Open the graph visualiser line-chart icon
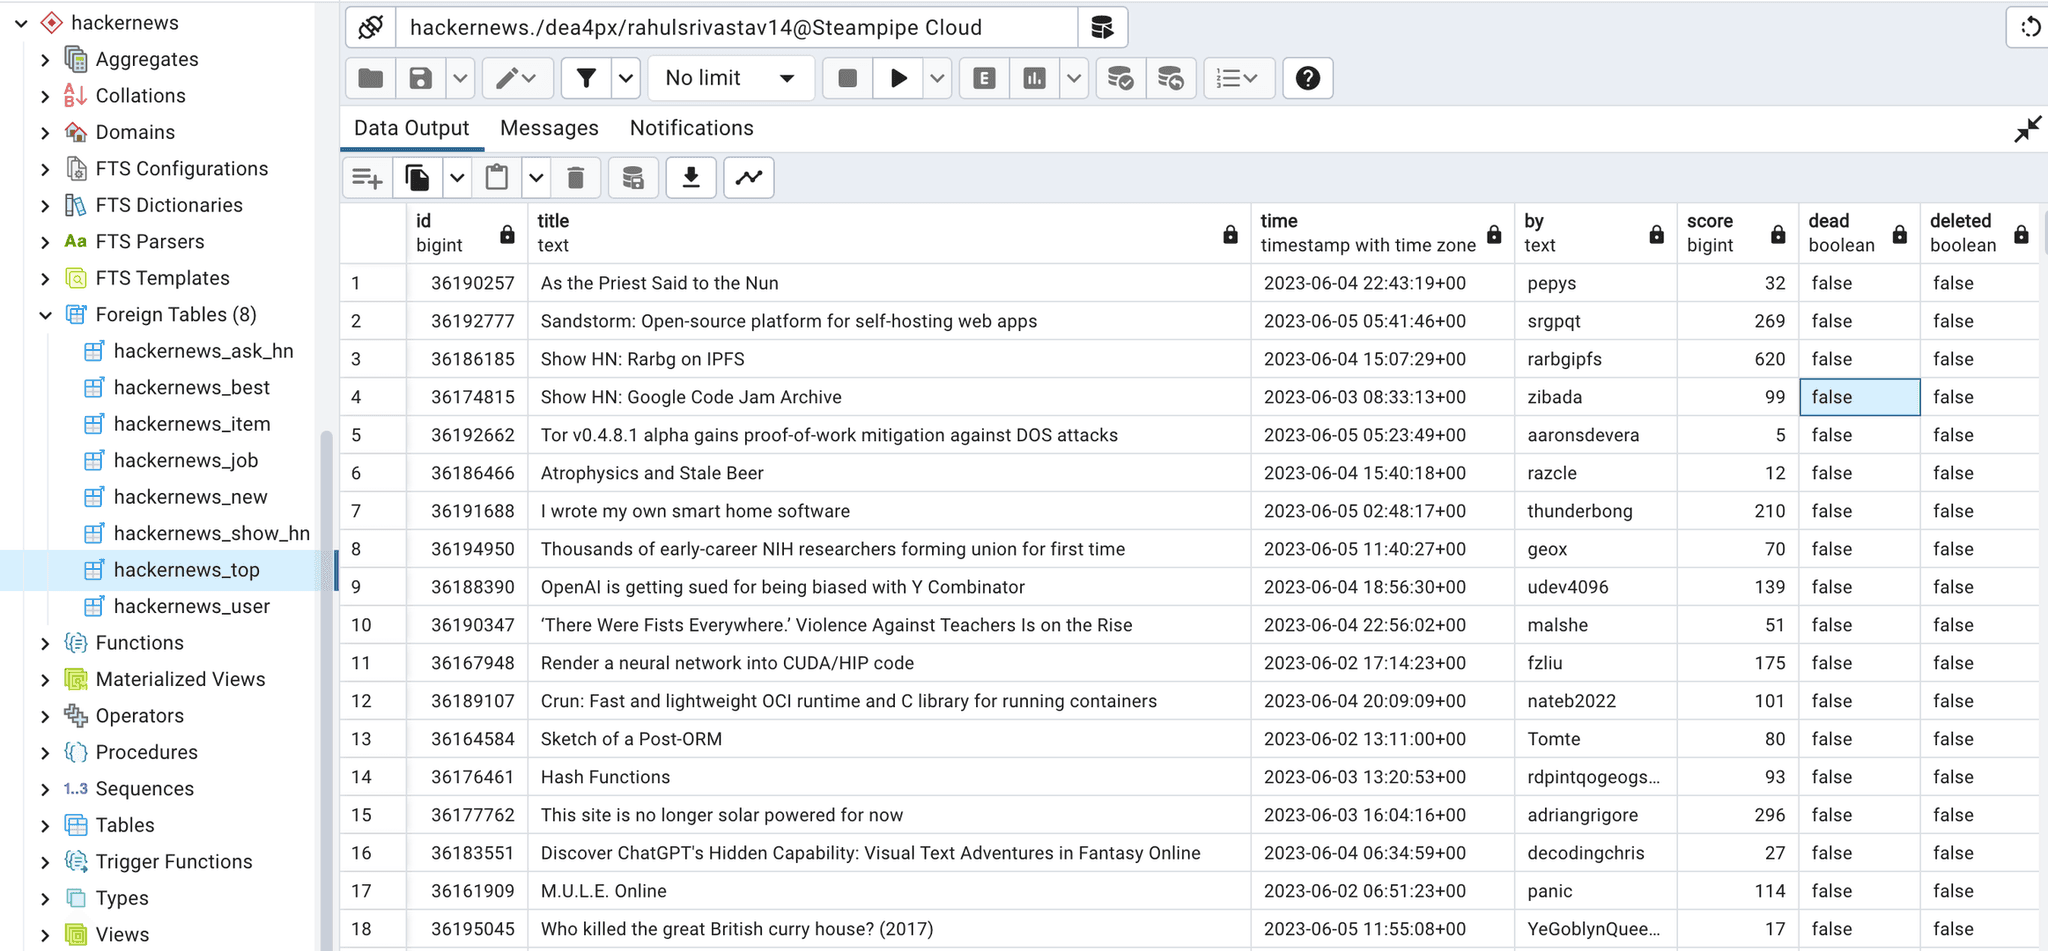Viewport: 2048px width, 951px height. coord(749,178)
